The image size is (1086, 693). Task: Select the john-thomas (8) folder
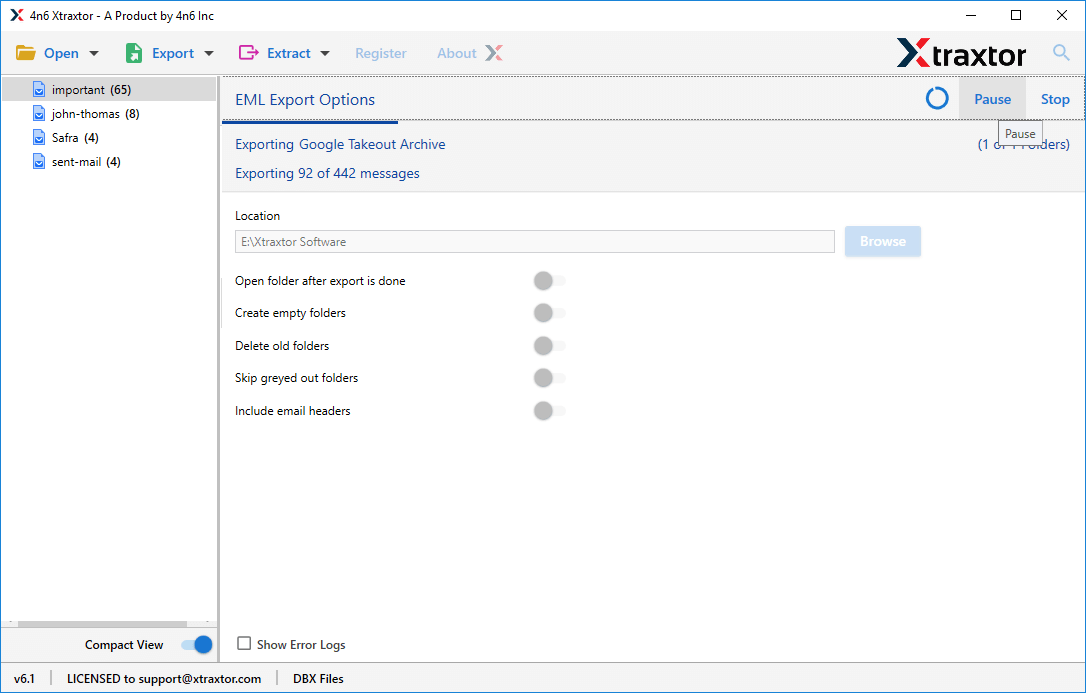tap(109, 114)
